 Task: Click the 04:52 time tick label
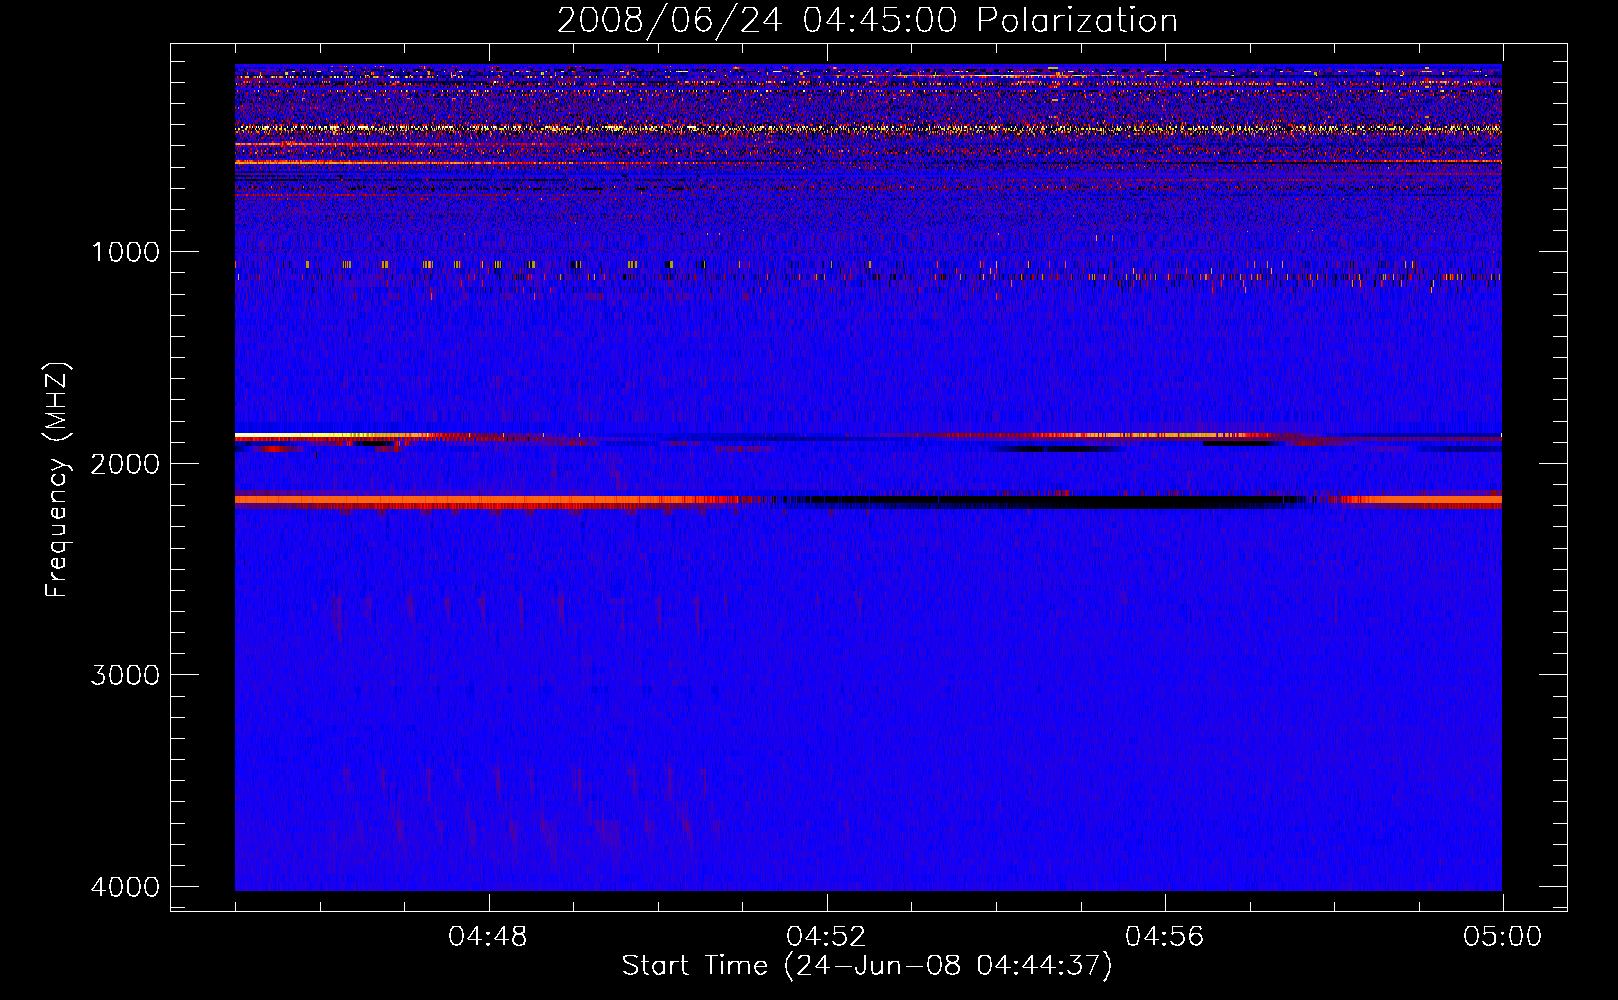coord(826,937)
